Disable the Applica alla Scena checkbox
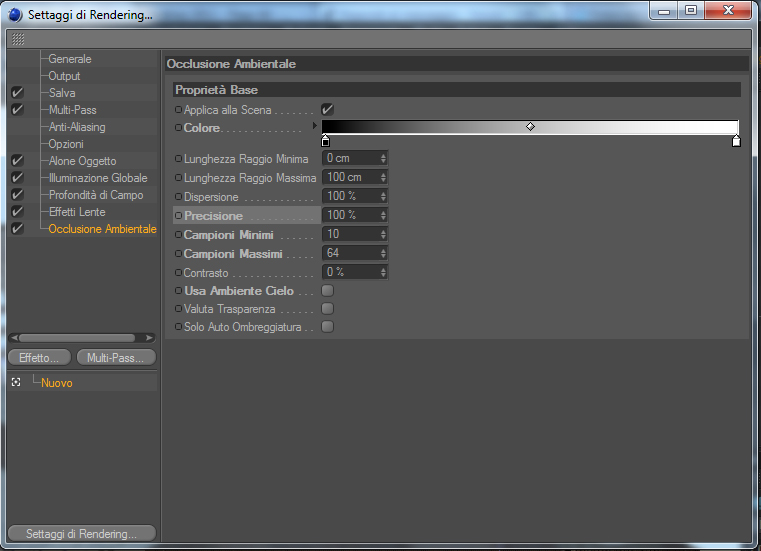 pyautogui.click(x=328, y=109)
